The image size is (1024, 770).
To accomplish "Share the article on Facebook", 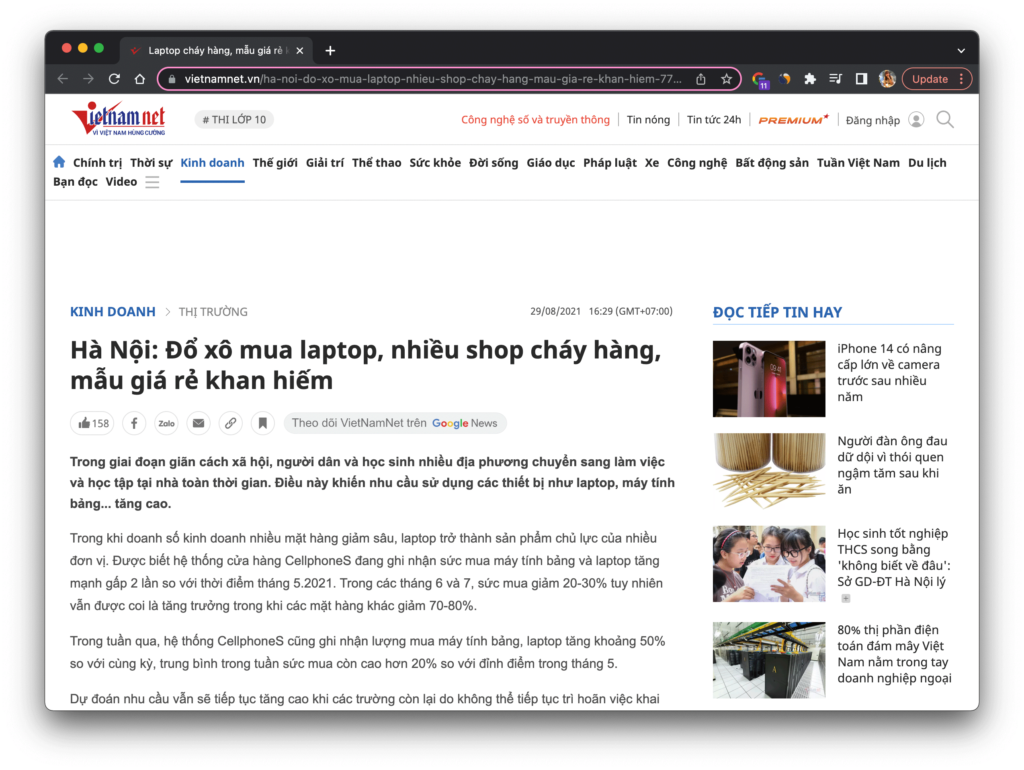I will tap(134, 423).
